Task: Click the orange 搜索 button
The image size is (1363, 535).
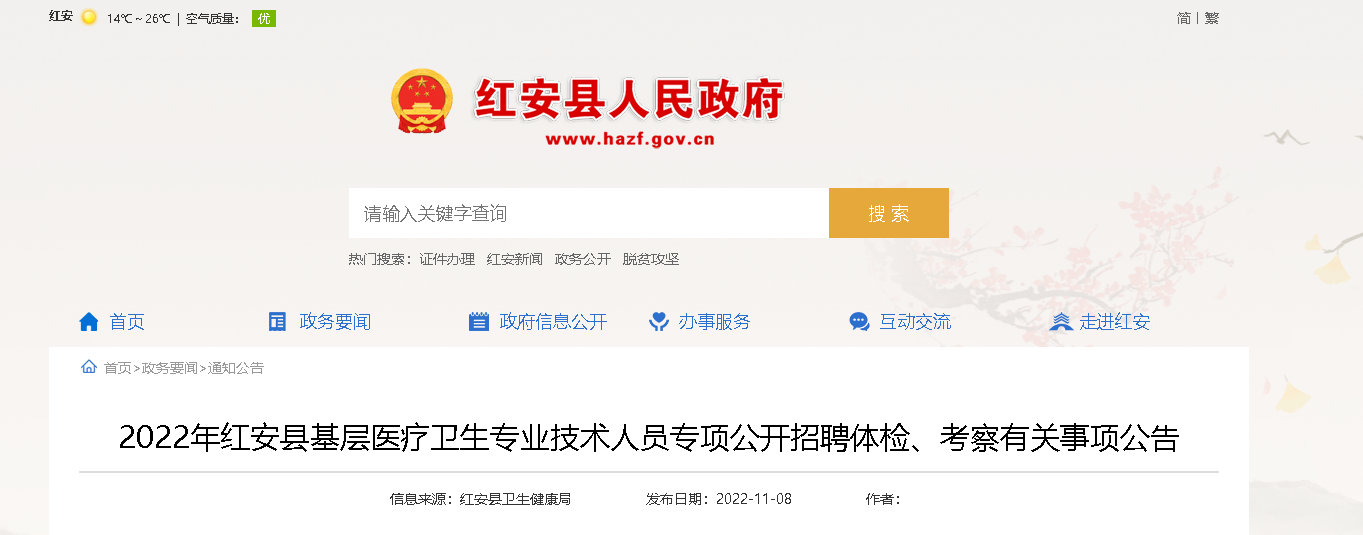Action: 889,213
